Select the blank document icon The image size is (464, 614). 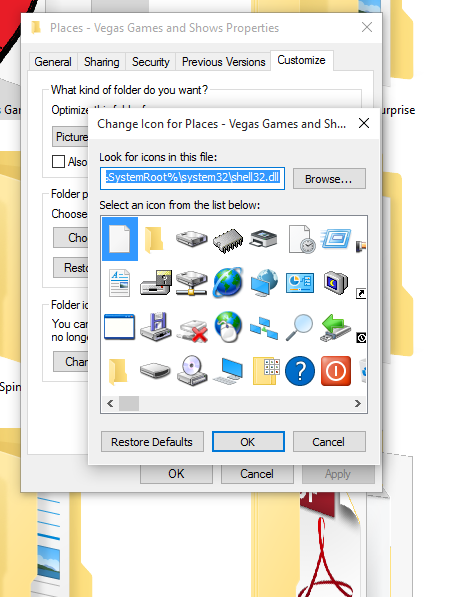[119, 239]
